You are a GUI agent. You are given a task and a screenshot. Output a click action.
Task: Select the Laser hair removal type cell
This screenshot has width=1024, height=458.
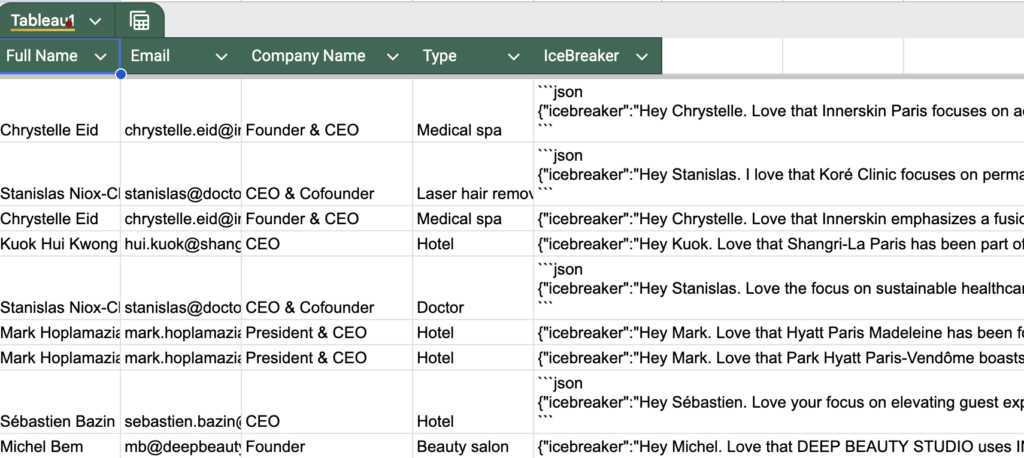[x=472, y=193]
